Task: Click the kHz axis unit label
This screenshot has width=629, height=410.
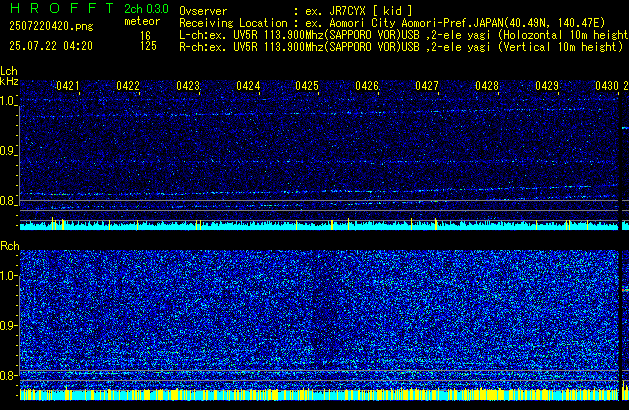Action: point(9,81)
